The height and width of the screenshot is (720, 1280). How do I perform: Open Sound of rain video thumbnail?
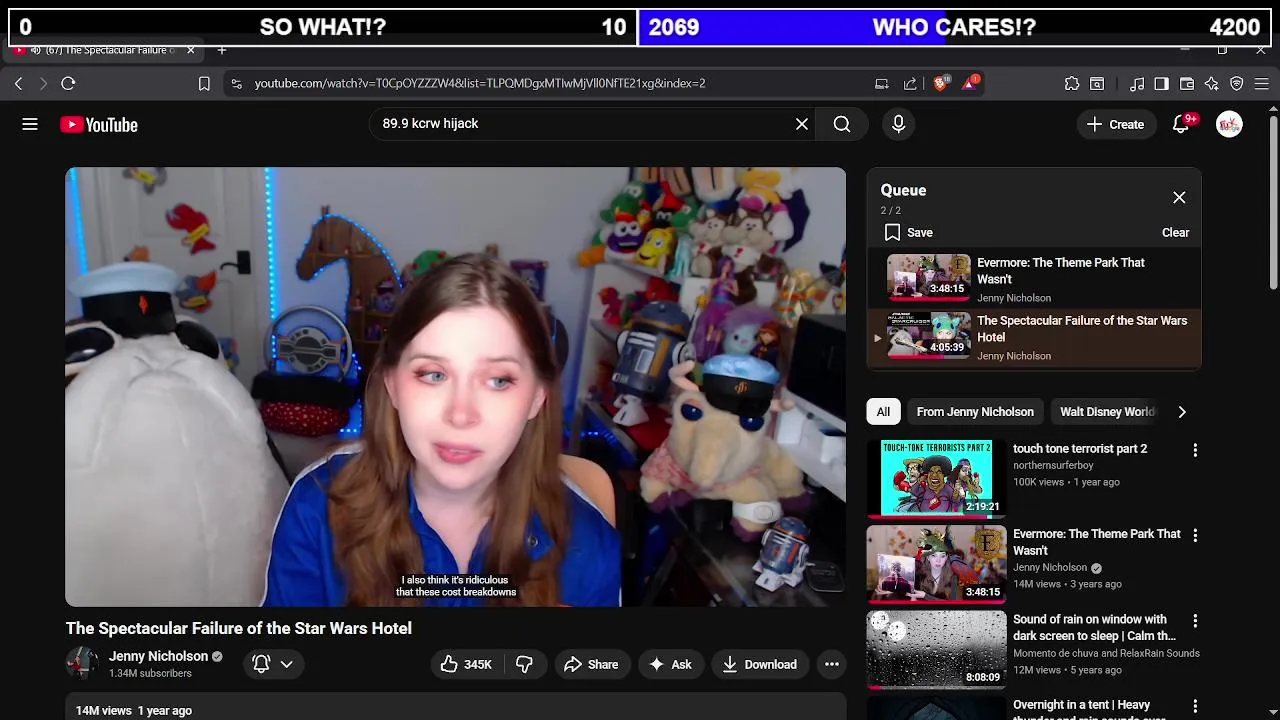[936, 649]
